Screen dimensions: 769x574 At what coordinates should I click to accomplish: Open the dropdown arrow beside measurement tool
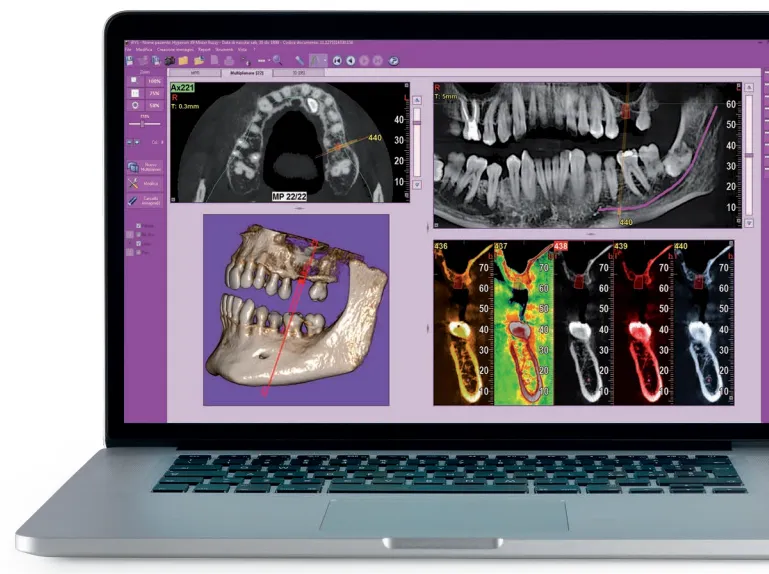[x=322, y=61]
